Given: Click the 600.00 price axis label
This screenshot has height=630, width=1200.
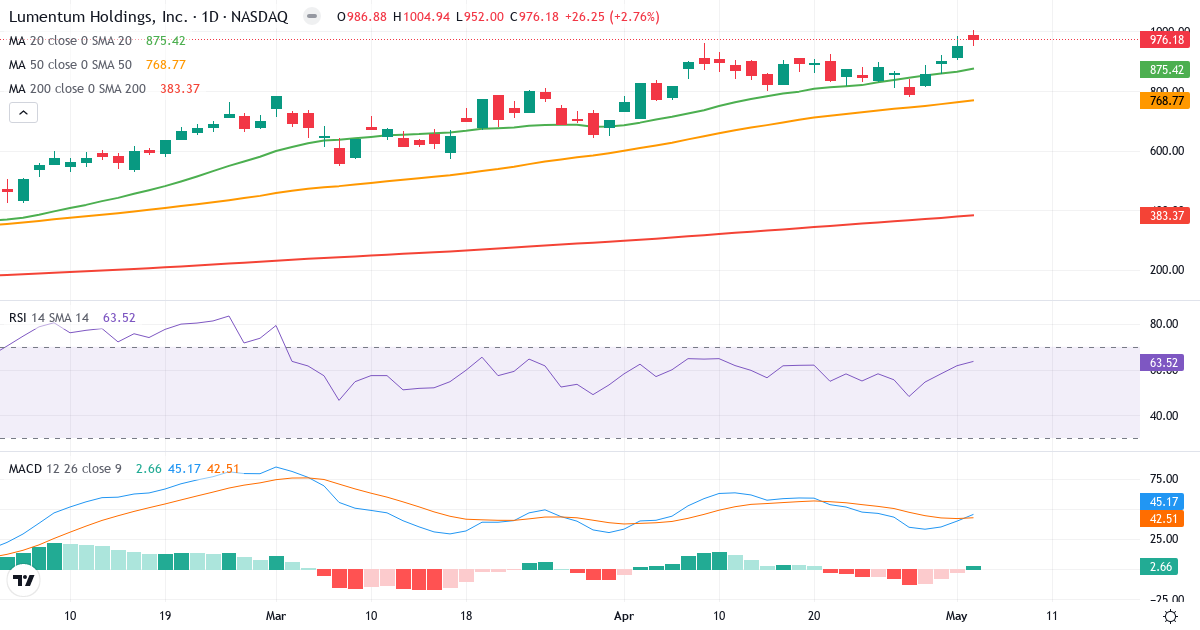Looking at the screenshot, I should (x=1166, y=151).
